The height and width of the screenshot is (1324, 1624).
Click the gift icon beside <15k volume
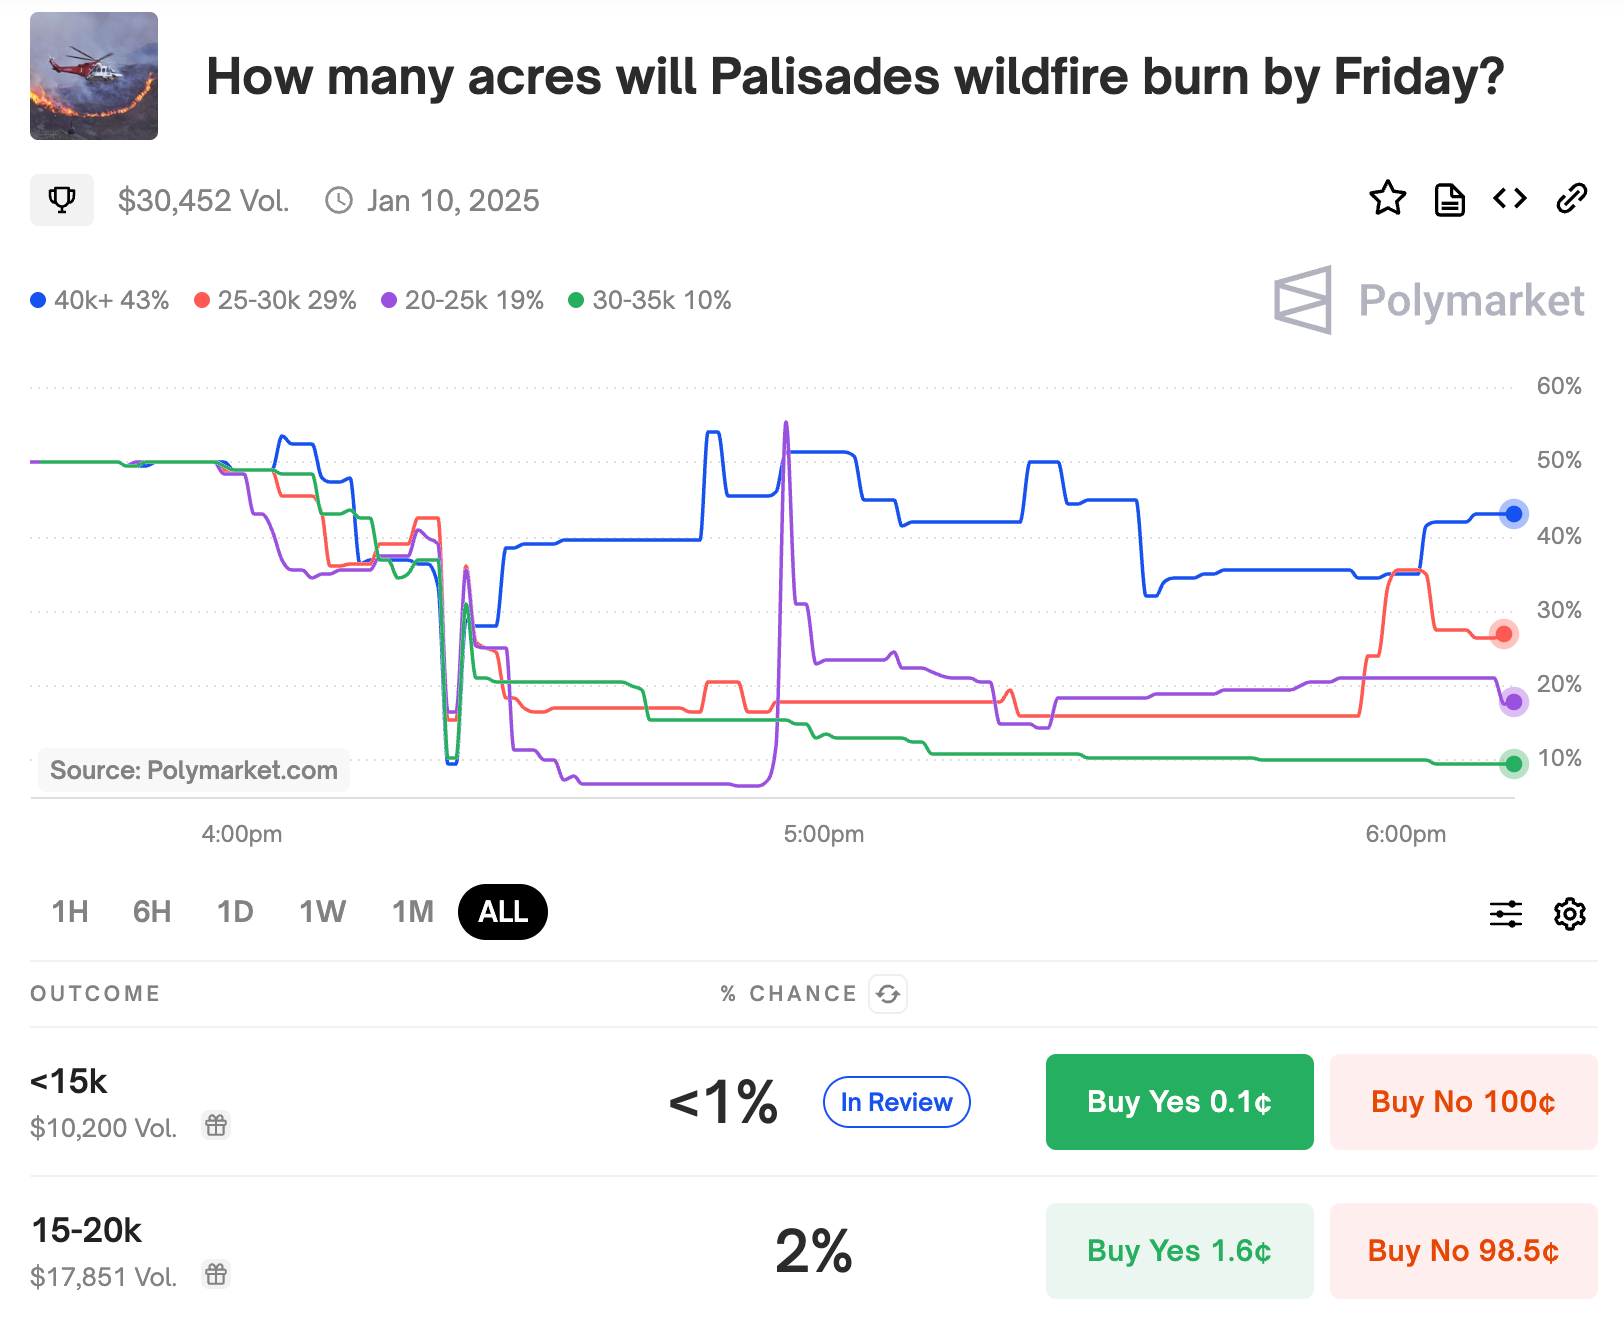(216, 1125)
